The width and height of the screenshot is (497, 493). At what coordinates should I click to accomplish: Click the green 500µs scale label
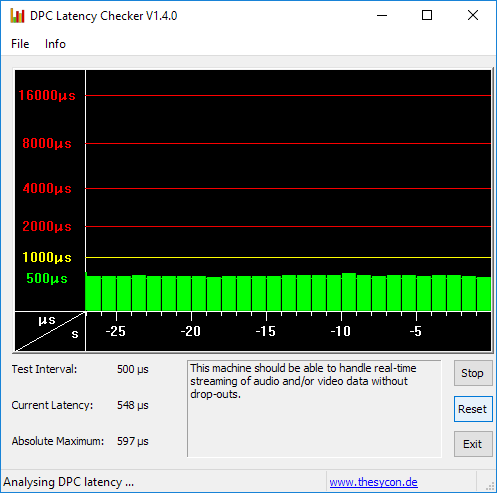[x=47, y=278]
